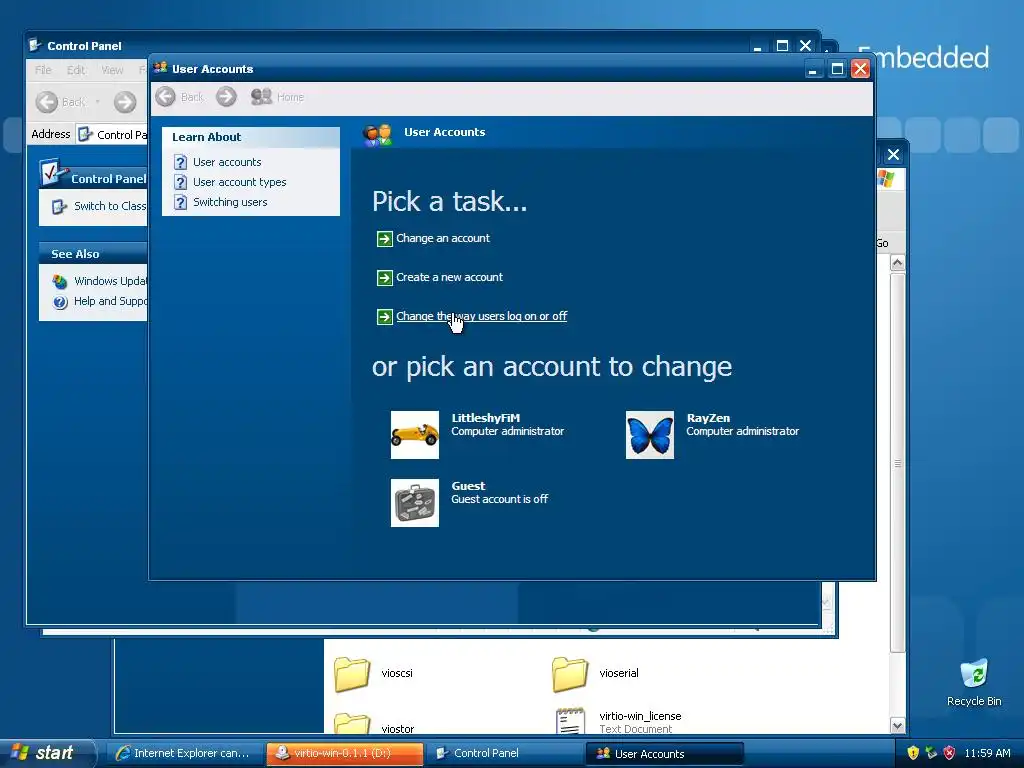This screenshot has height=768, width=1024.
Task: Click the User Accounts header icon
Action: point(377,135)
